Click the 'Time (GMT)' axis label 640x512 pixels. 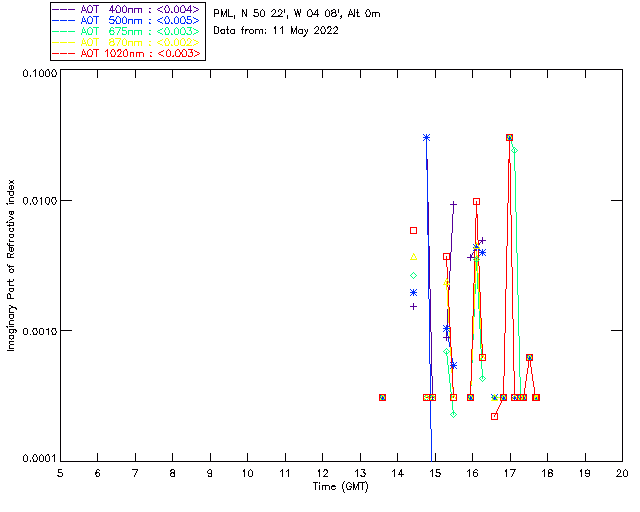coord(340,487)
